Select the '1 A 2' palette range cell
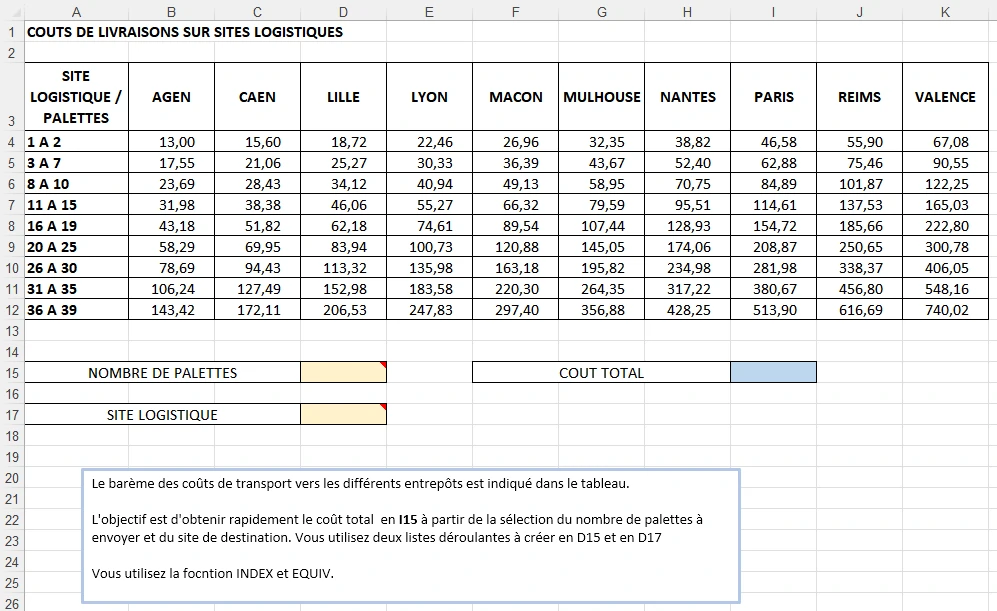This screenshot has height=611, width=997. click(x=77, y=143)
